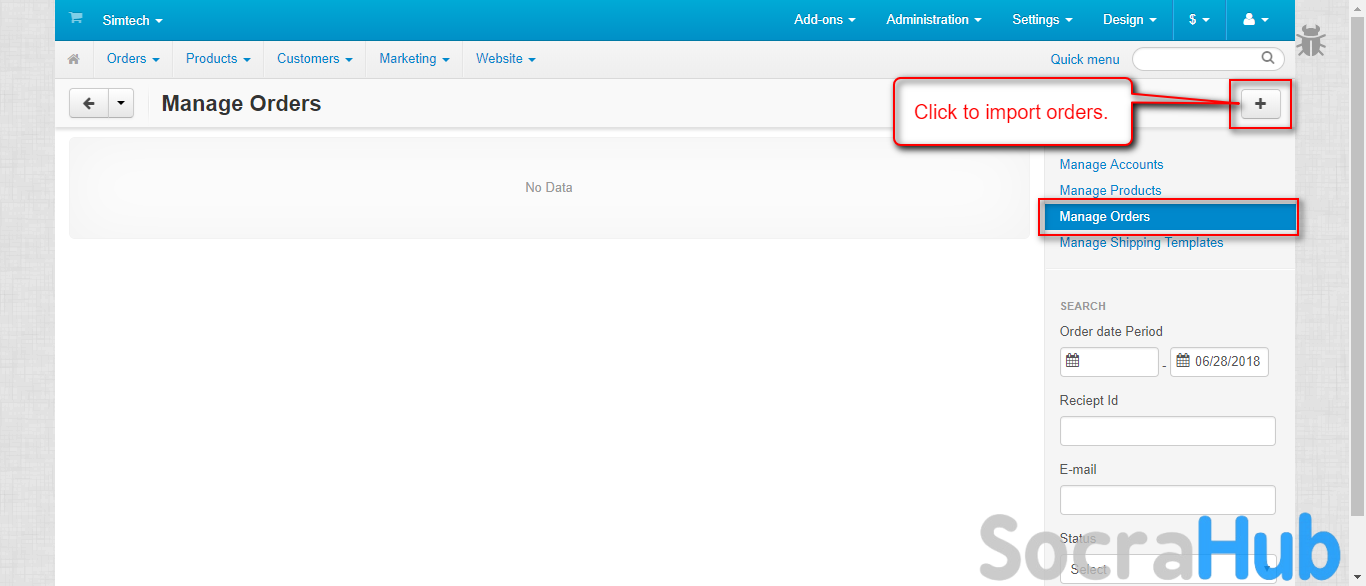Expand the Website menu
Viewport: 1366px width, 586px height.
(506, 59)
